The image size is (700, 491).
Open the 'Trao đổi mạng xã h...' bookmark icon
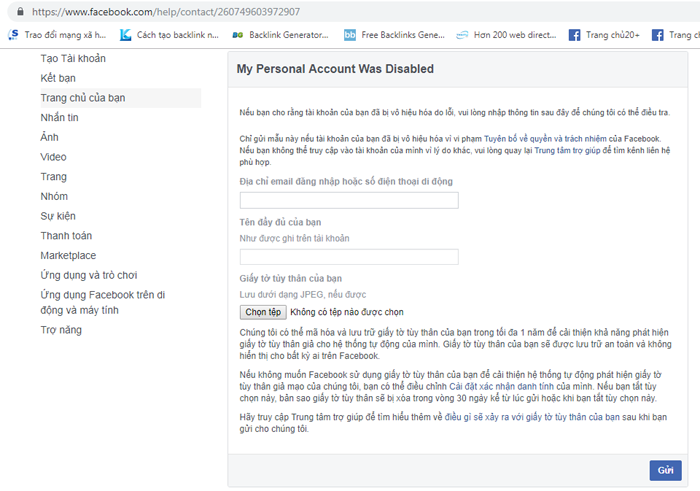(14, 34)
